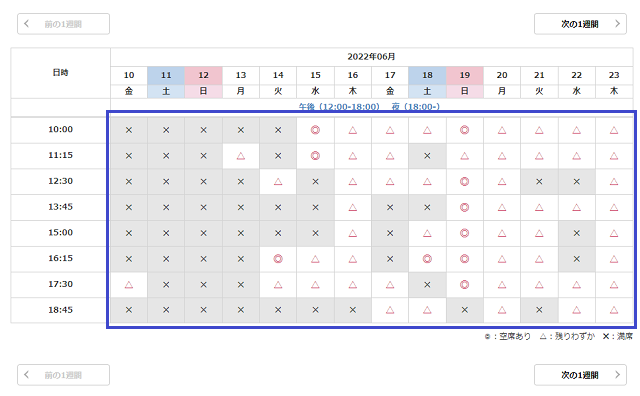
Task: Select the double-circle slot on 15th at 10:00
Action: 315,130
